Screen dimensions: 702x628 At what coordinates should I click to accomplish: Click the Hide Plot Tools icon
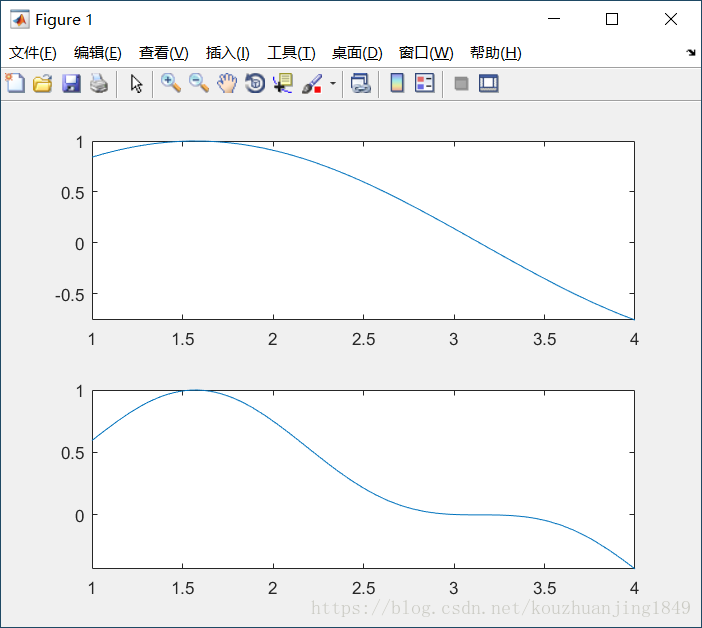tap(461, 83)
